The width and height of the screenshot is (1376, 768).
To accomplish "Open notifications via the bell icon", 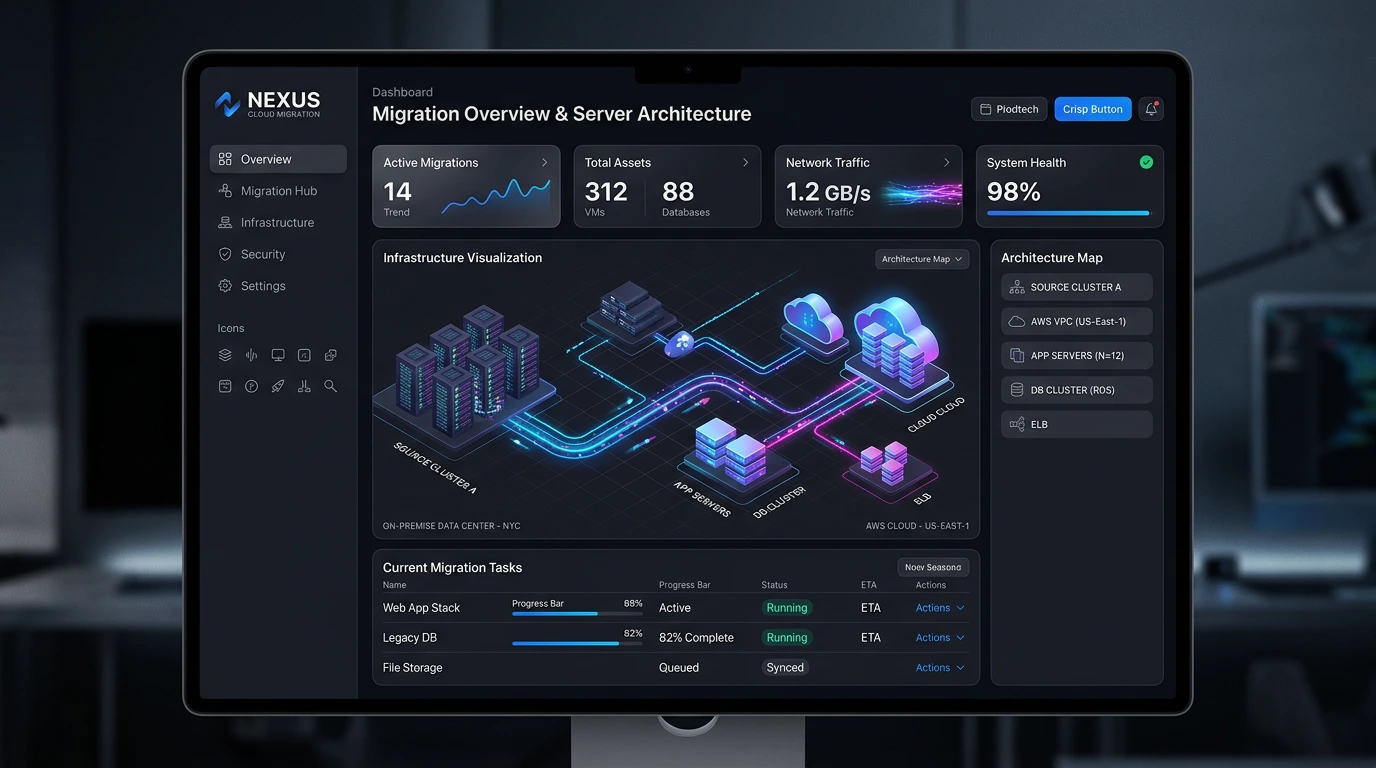I will (x=1151, y=109).
